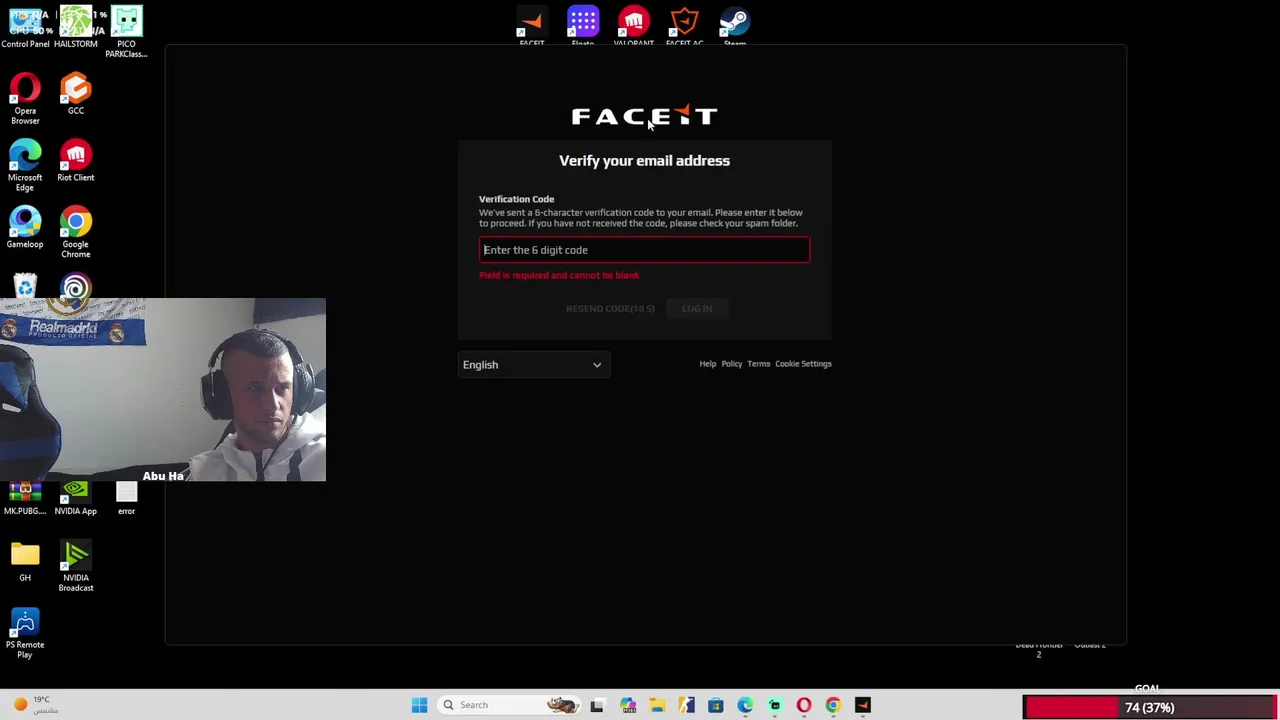Expand the English language dropdown
Viewport: 1280px width, 720px height.
533,365
